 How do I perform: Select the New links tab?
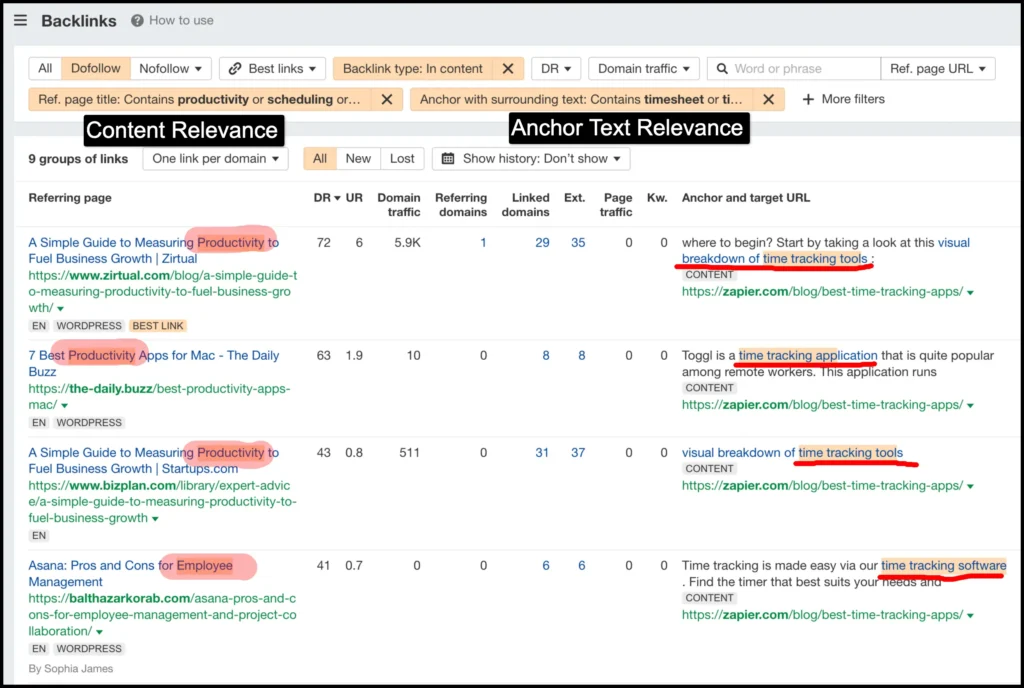click(358, 159)
